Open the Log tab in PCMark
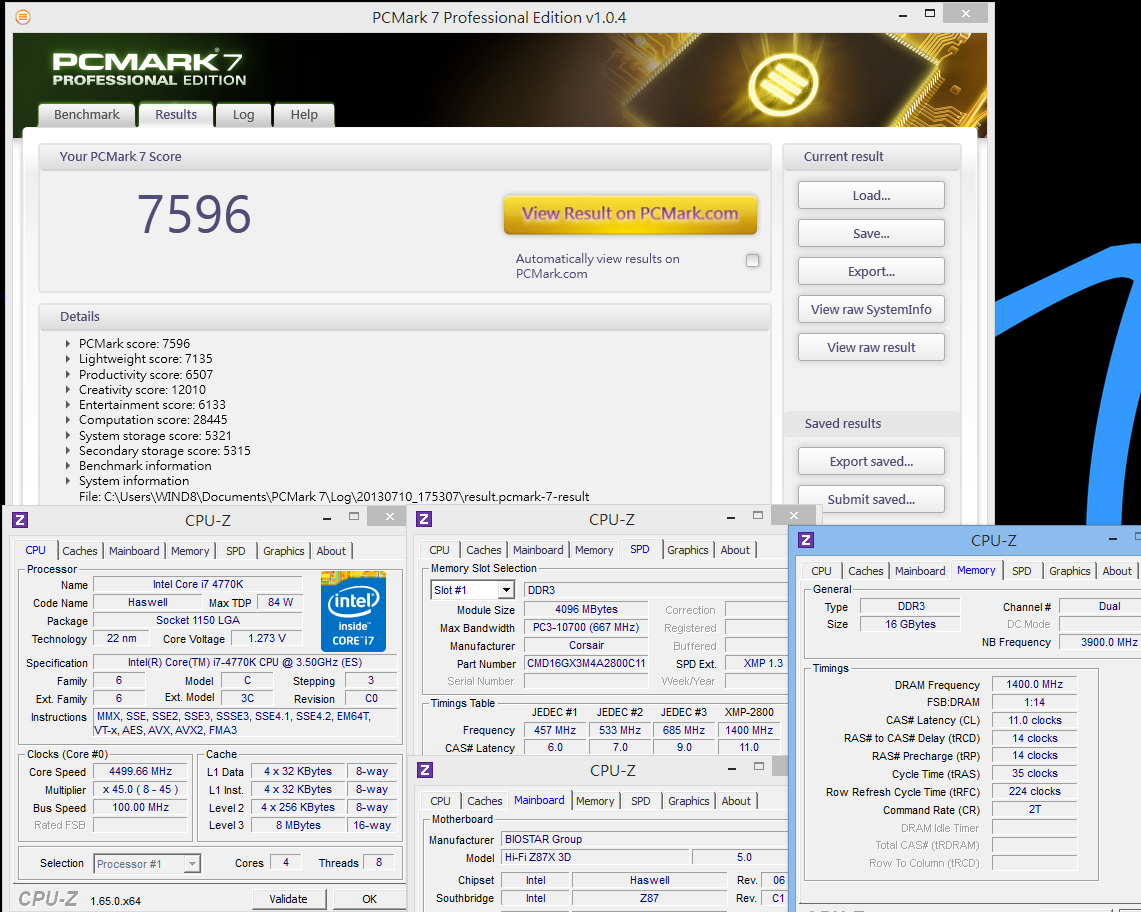 click(244, 115)
